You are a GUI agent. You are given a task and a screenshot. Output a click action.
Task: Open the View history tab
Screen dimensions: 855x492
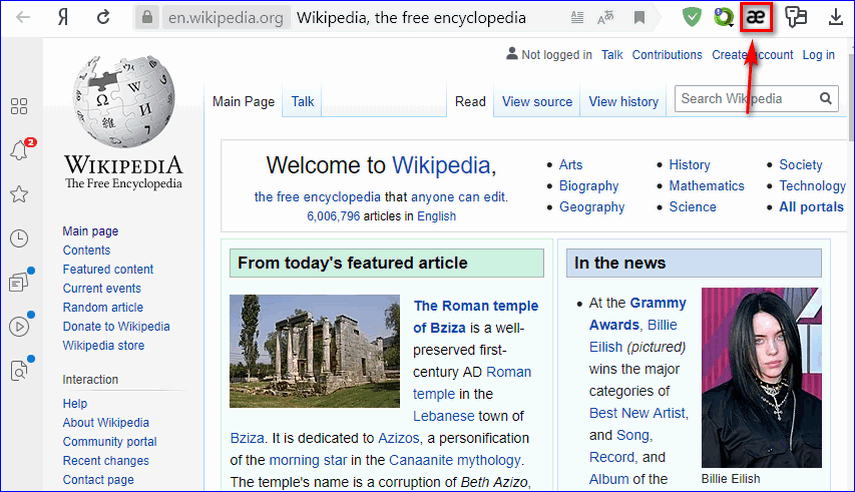coord(623,101)
